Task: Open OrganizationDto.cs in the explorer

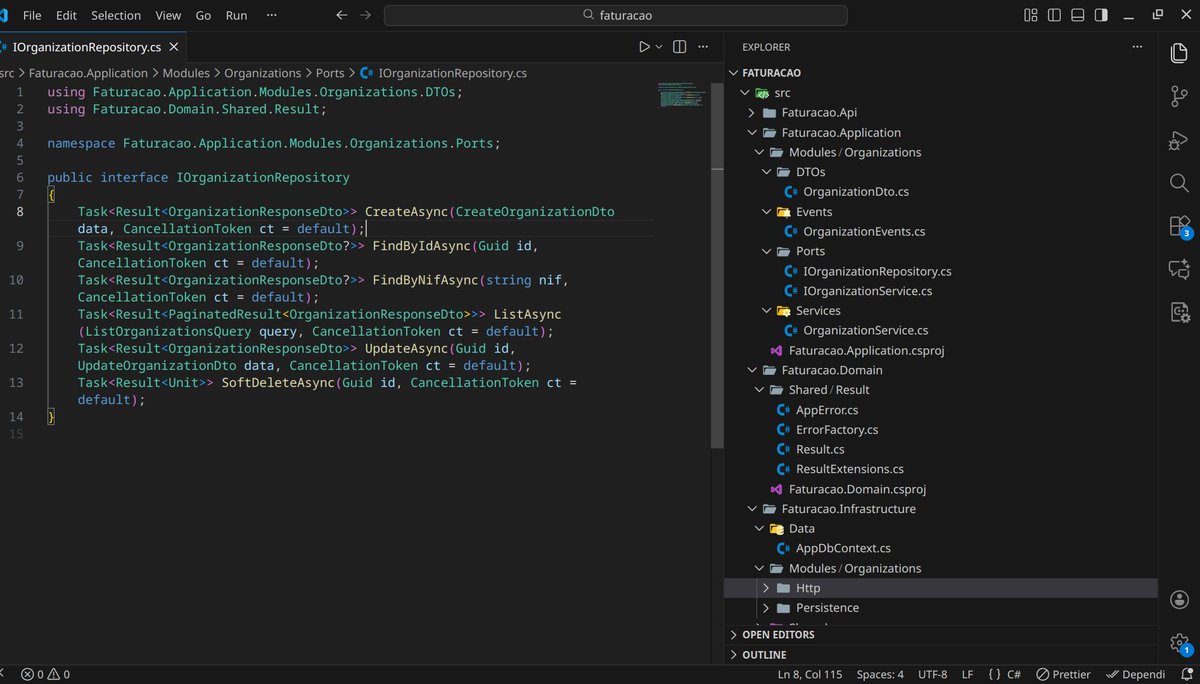Action: point(856,192)
